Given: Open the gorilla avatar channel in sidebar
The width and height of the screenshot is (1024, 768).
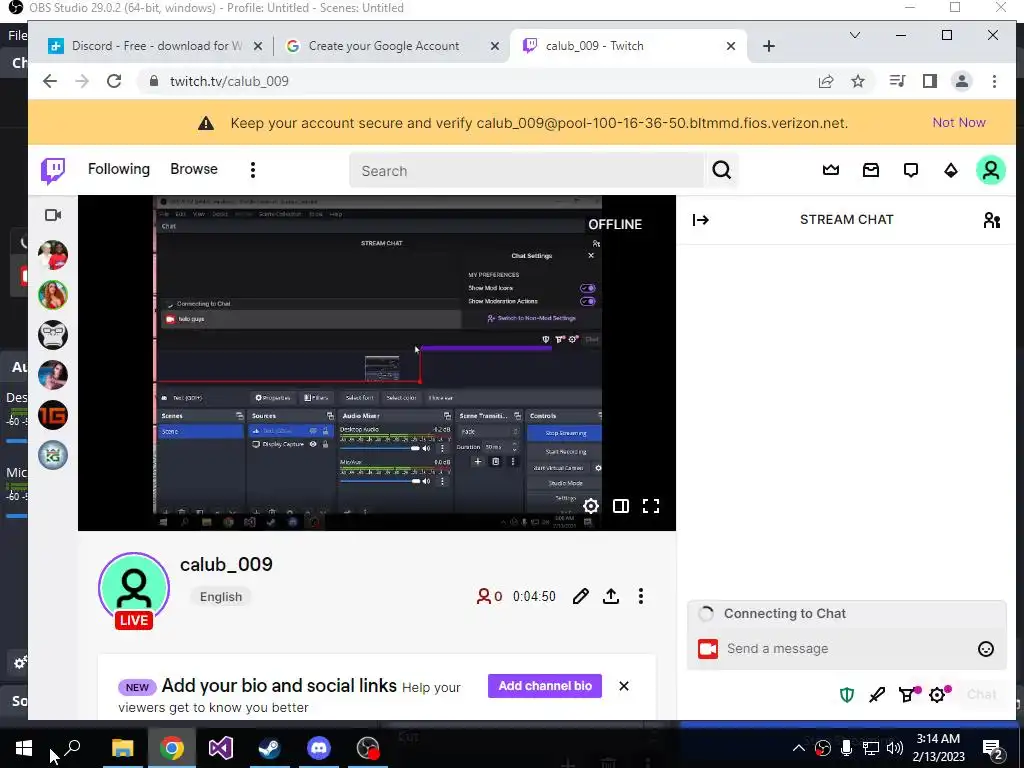Looking at the screenshot, I should click(53, 335).
